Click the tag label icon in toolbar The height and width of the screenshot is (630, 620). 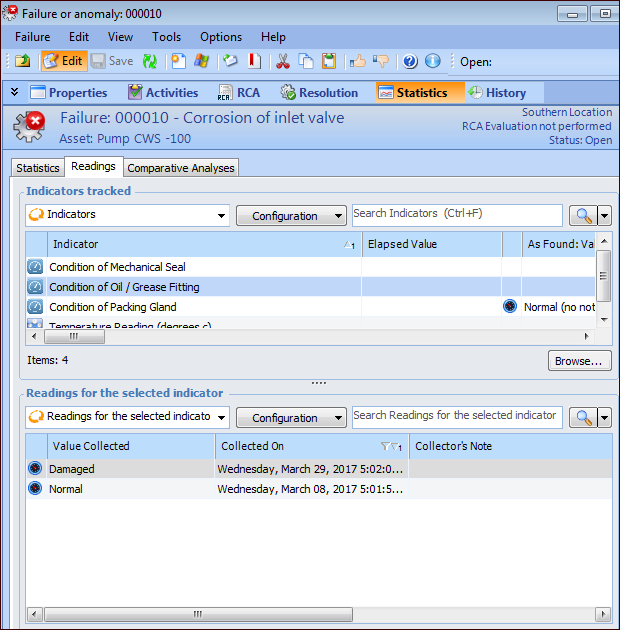(231, 61)
